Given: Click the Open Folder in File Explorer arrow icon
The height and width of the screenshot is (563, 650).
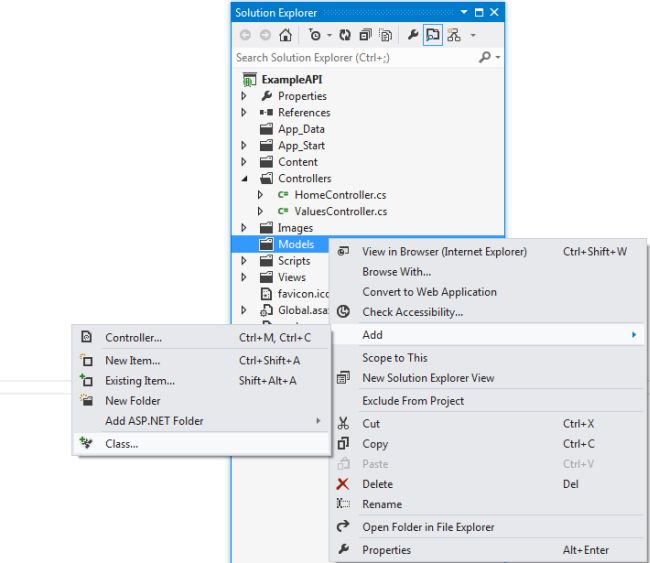Looking at the screenshot, I should click(343, 527).
